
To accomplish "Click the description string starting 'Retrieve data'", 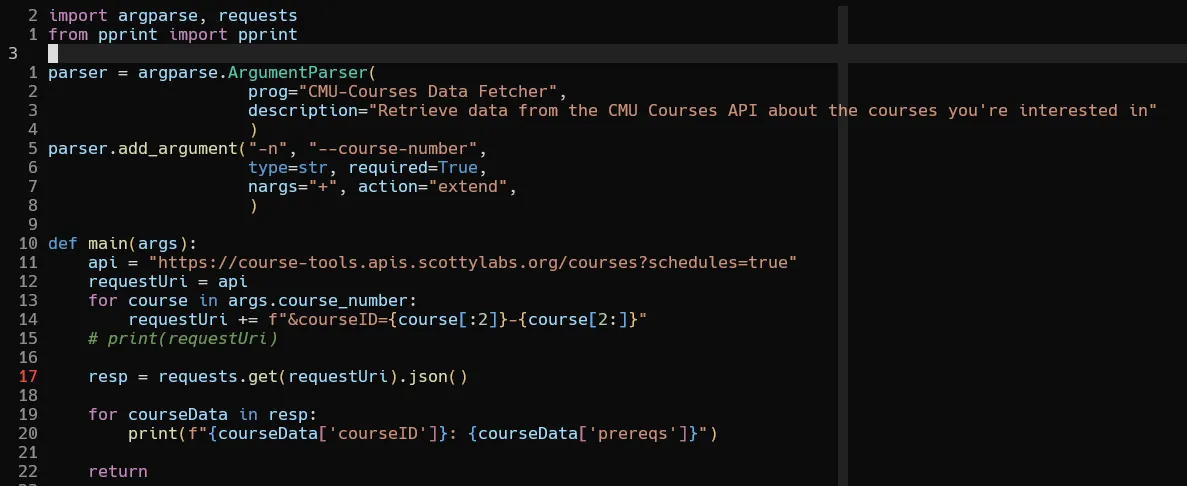I will tap(762, 111).
